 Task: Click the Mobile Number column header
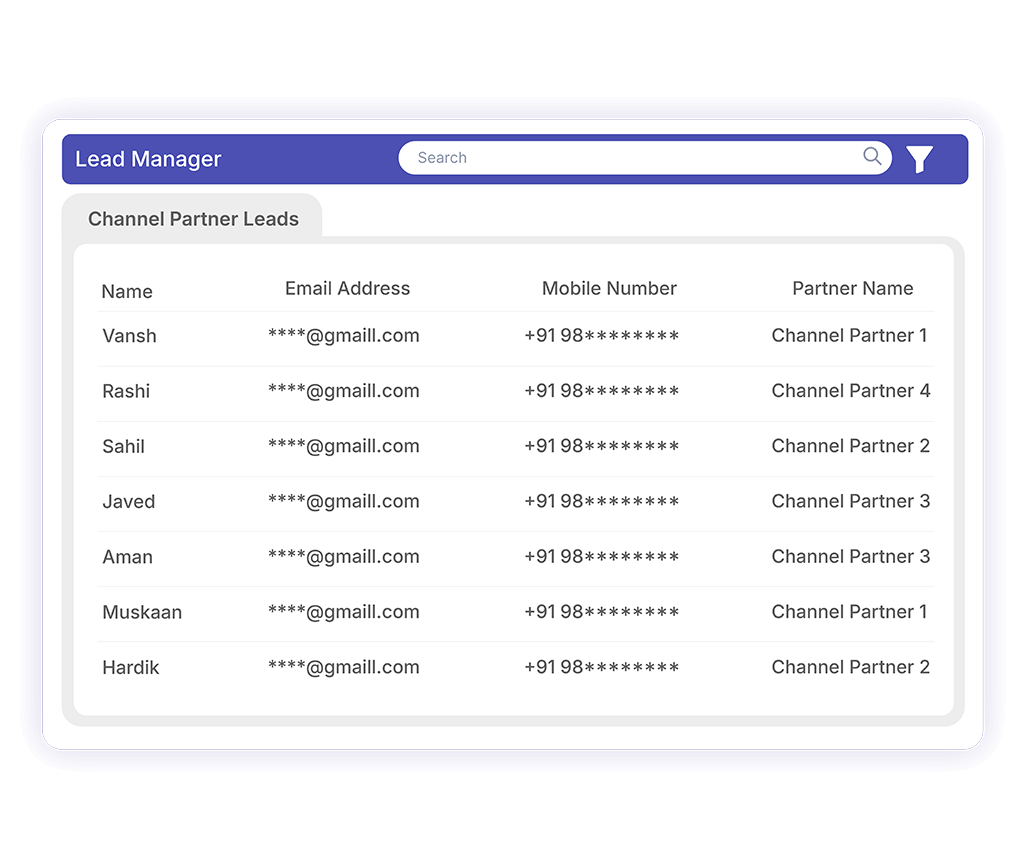click(609, 288)
